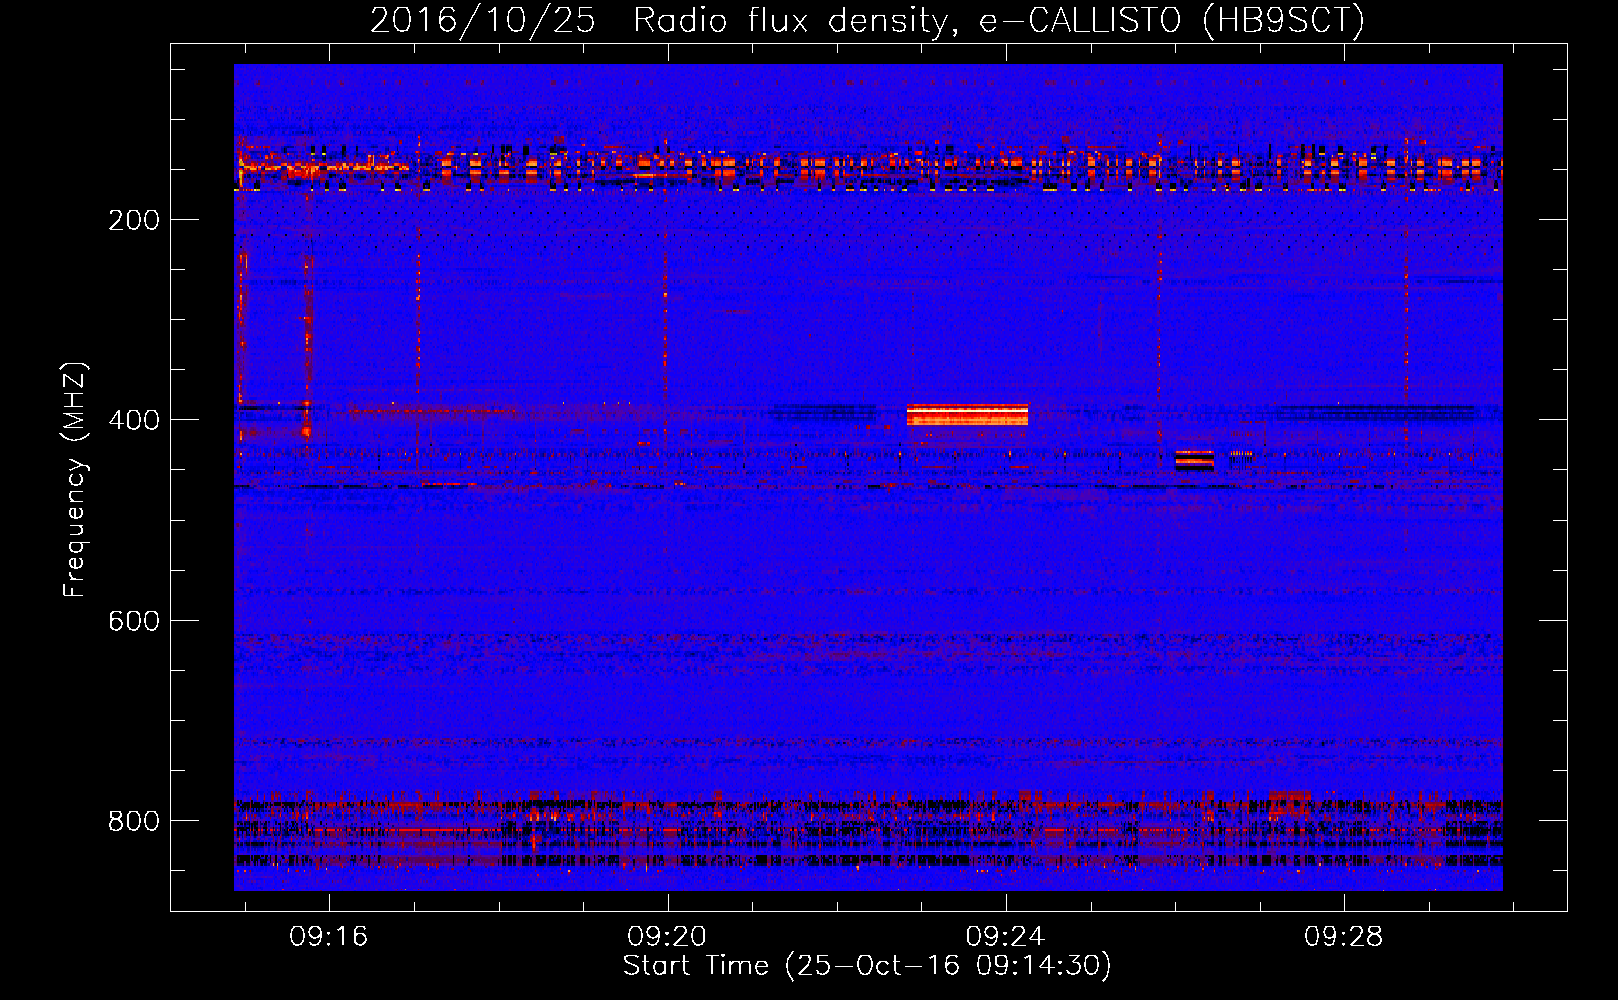Click the 800 frequency tick label
Image resolution: width=1618 pixels, height=1000 pixels.
point(134,821)
